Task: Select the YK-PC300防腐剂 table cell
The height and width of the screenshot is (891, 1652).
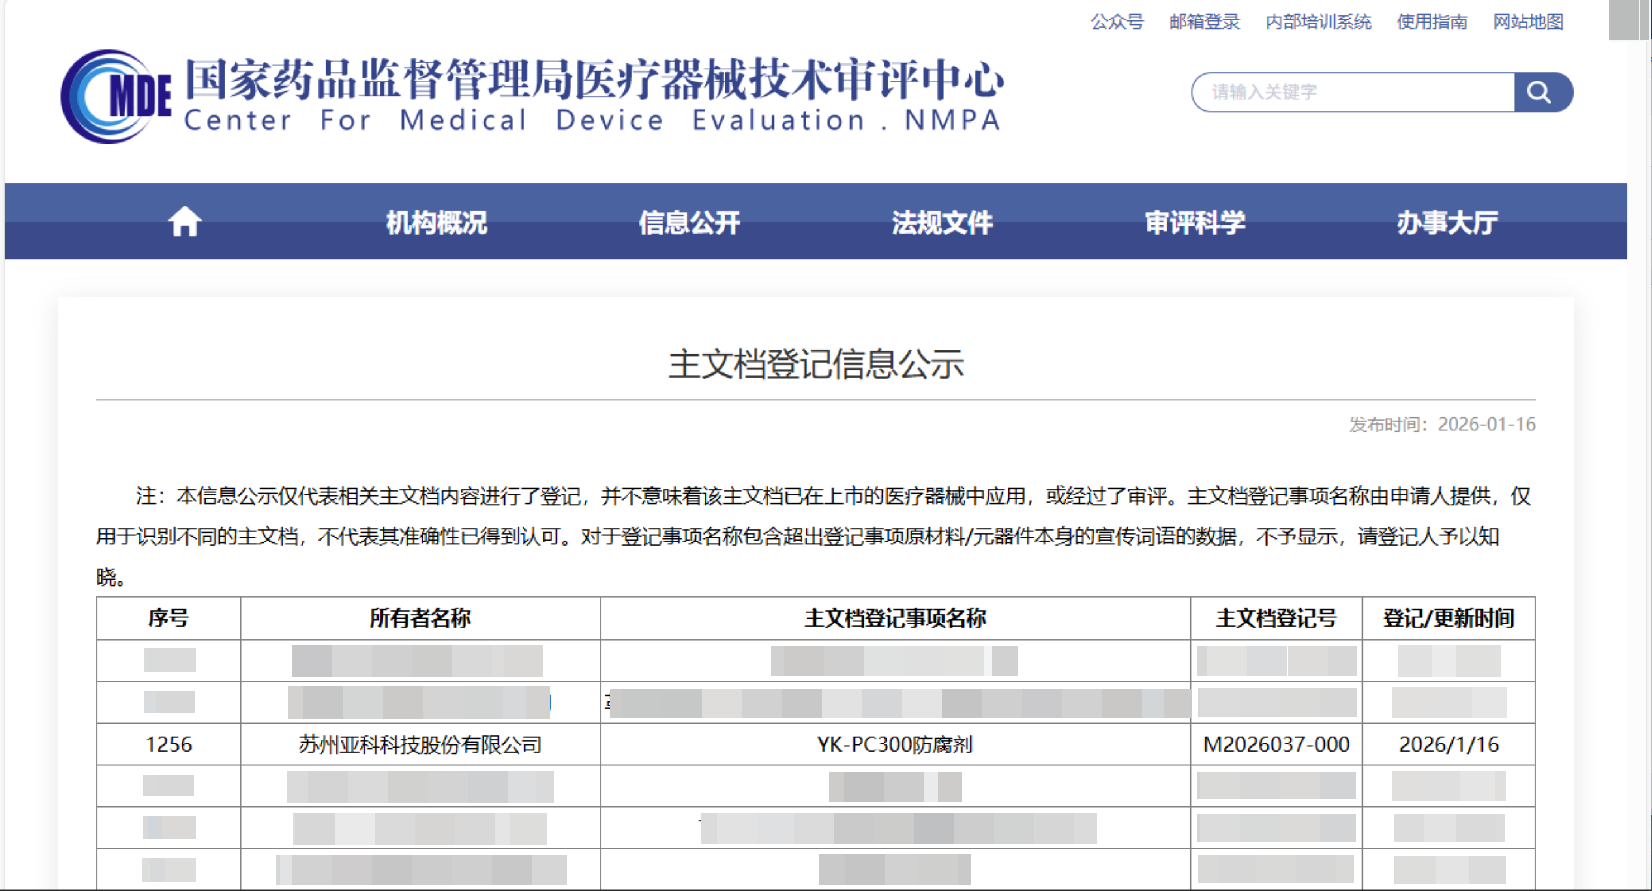Action: [895, 745]
